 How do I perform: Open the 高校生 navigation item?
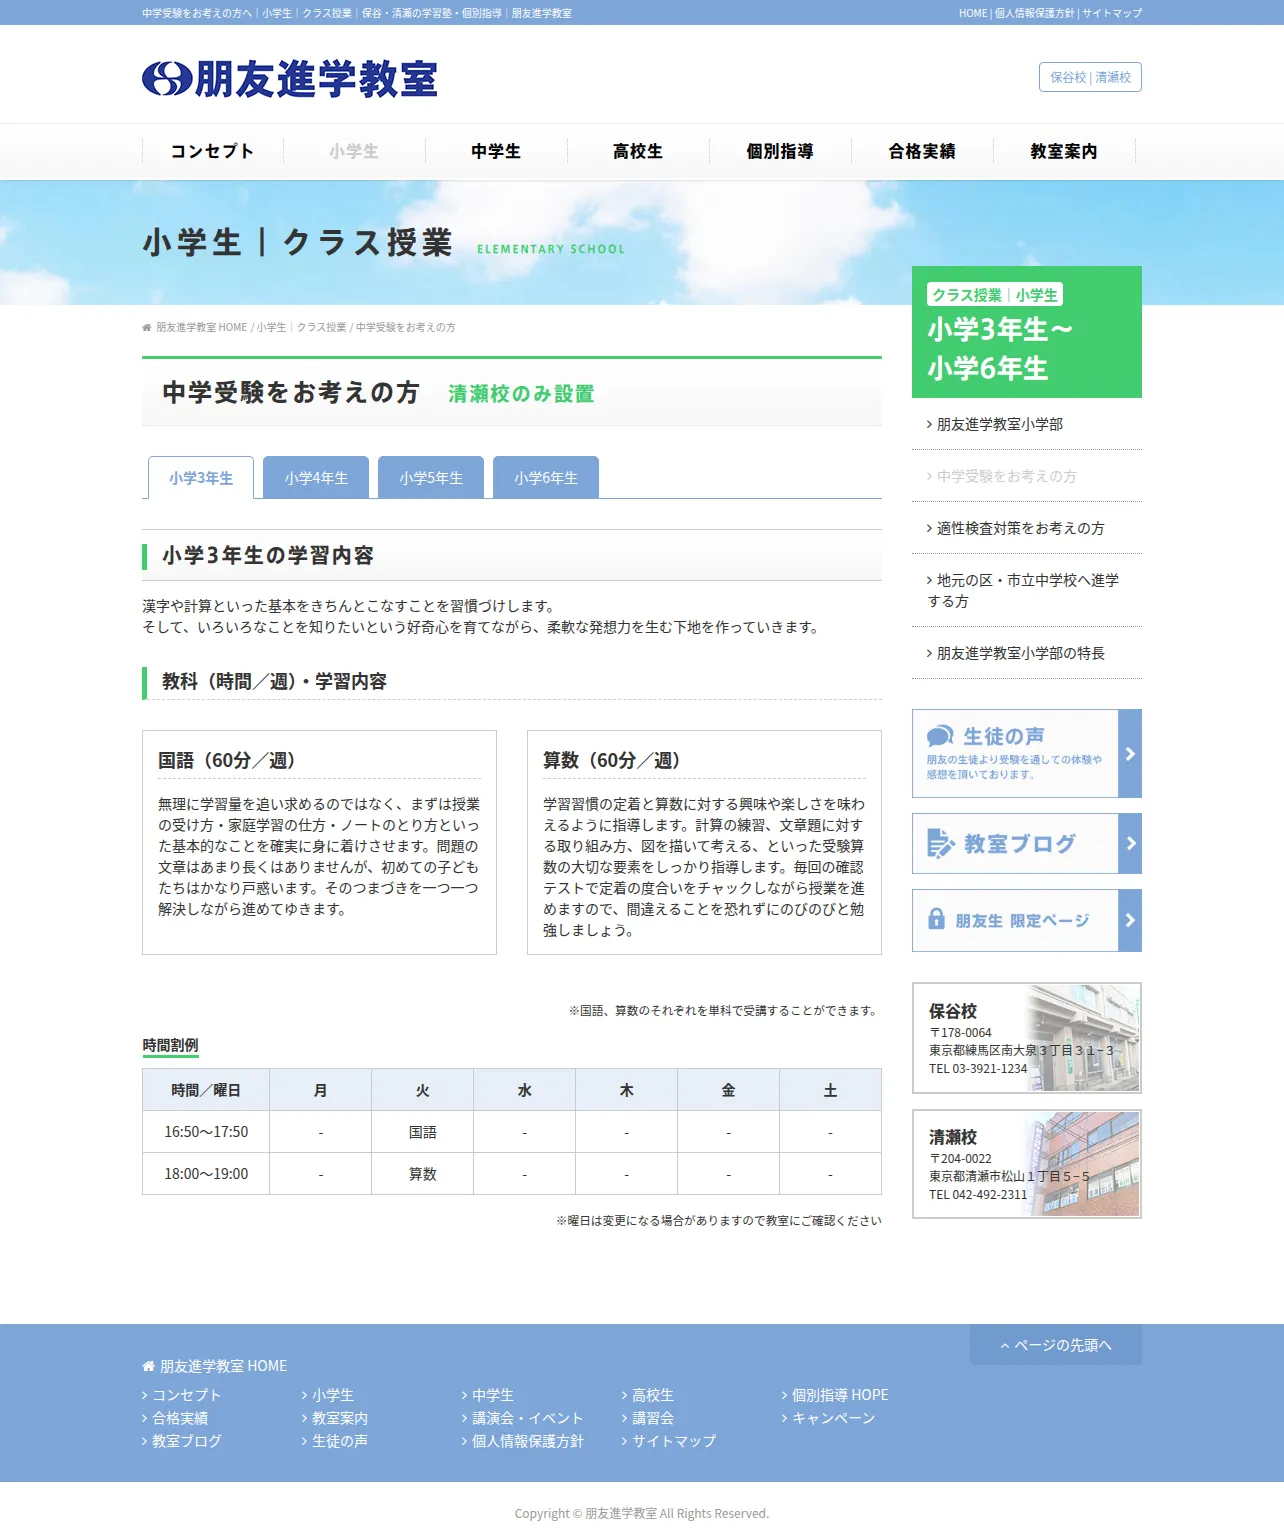point(638,151)
